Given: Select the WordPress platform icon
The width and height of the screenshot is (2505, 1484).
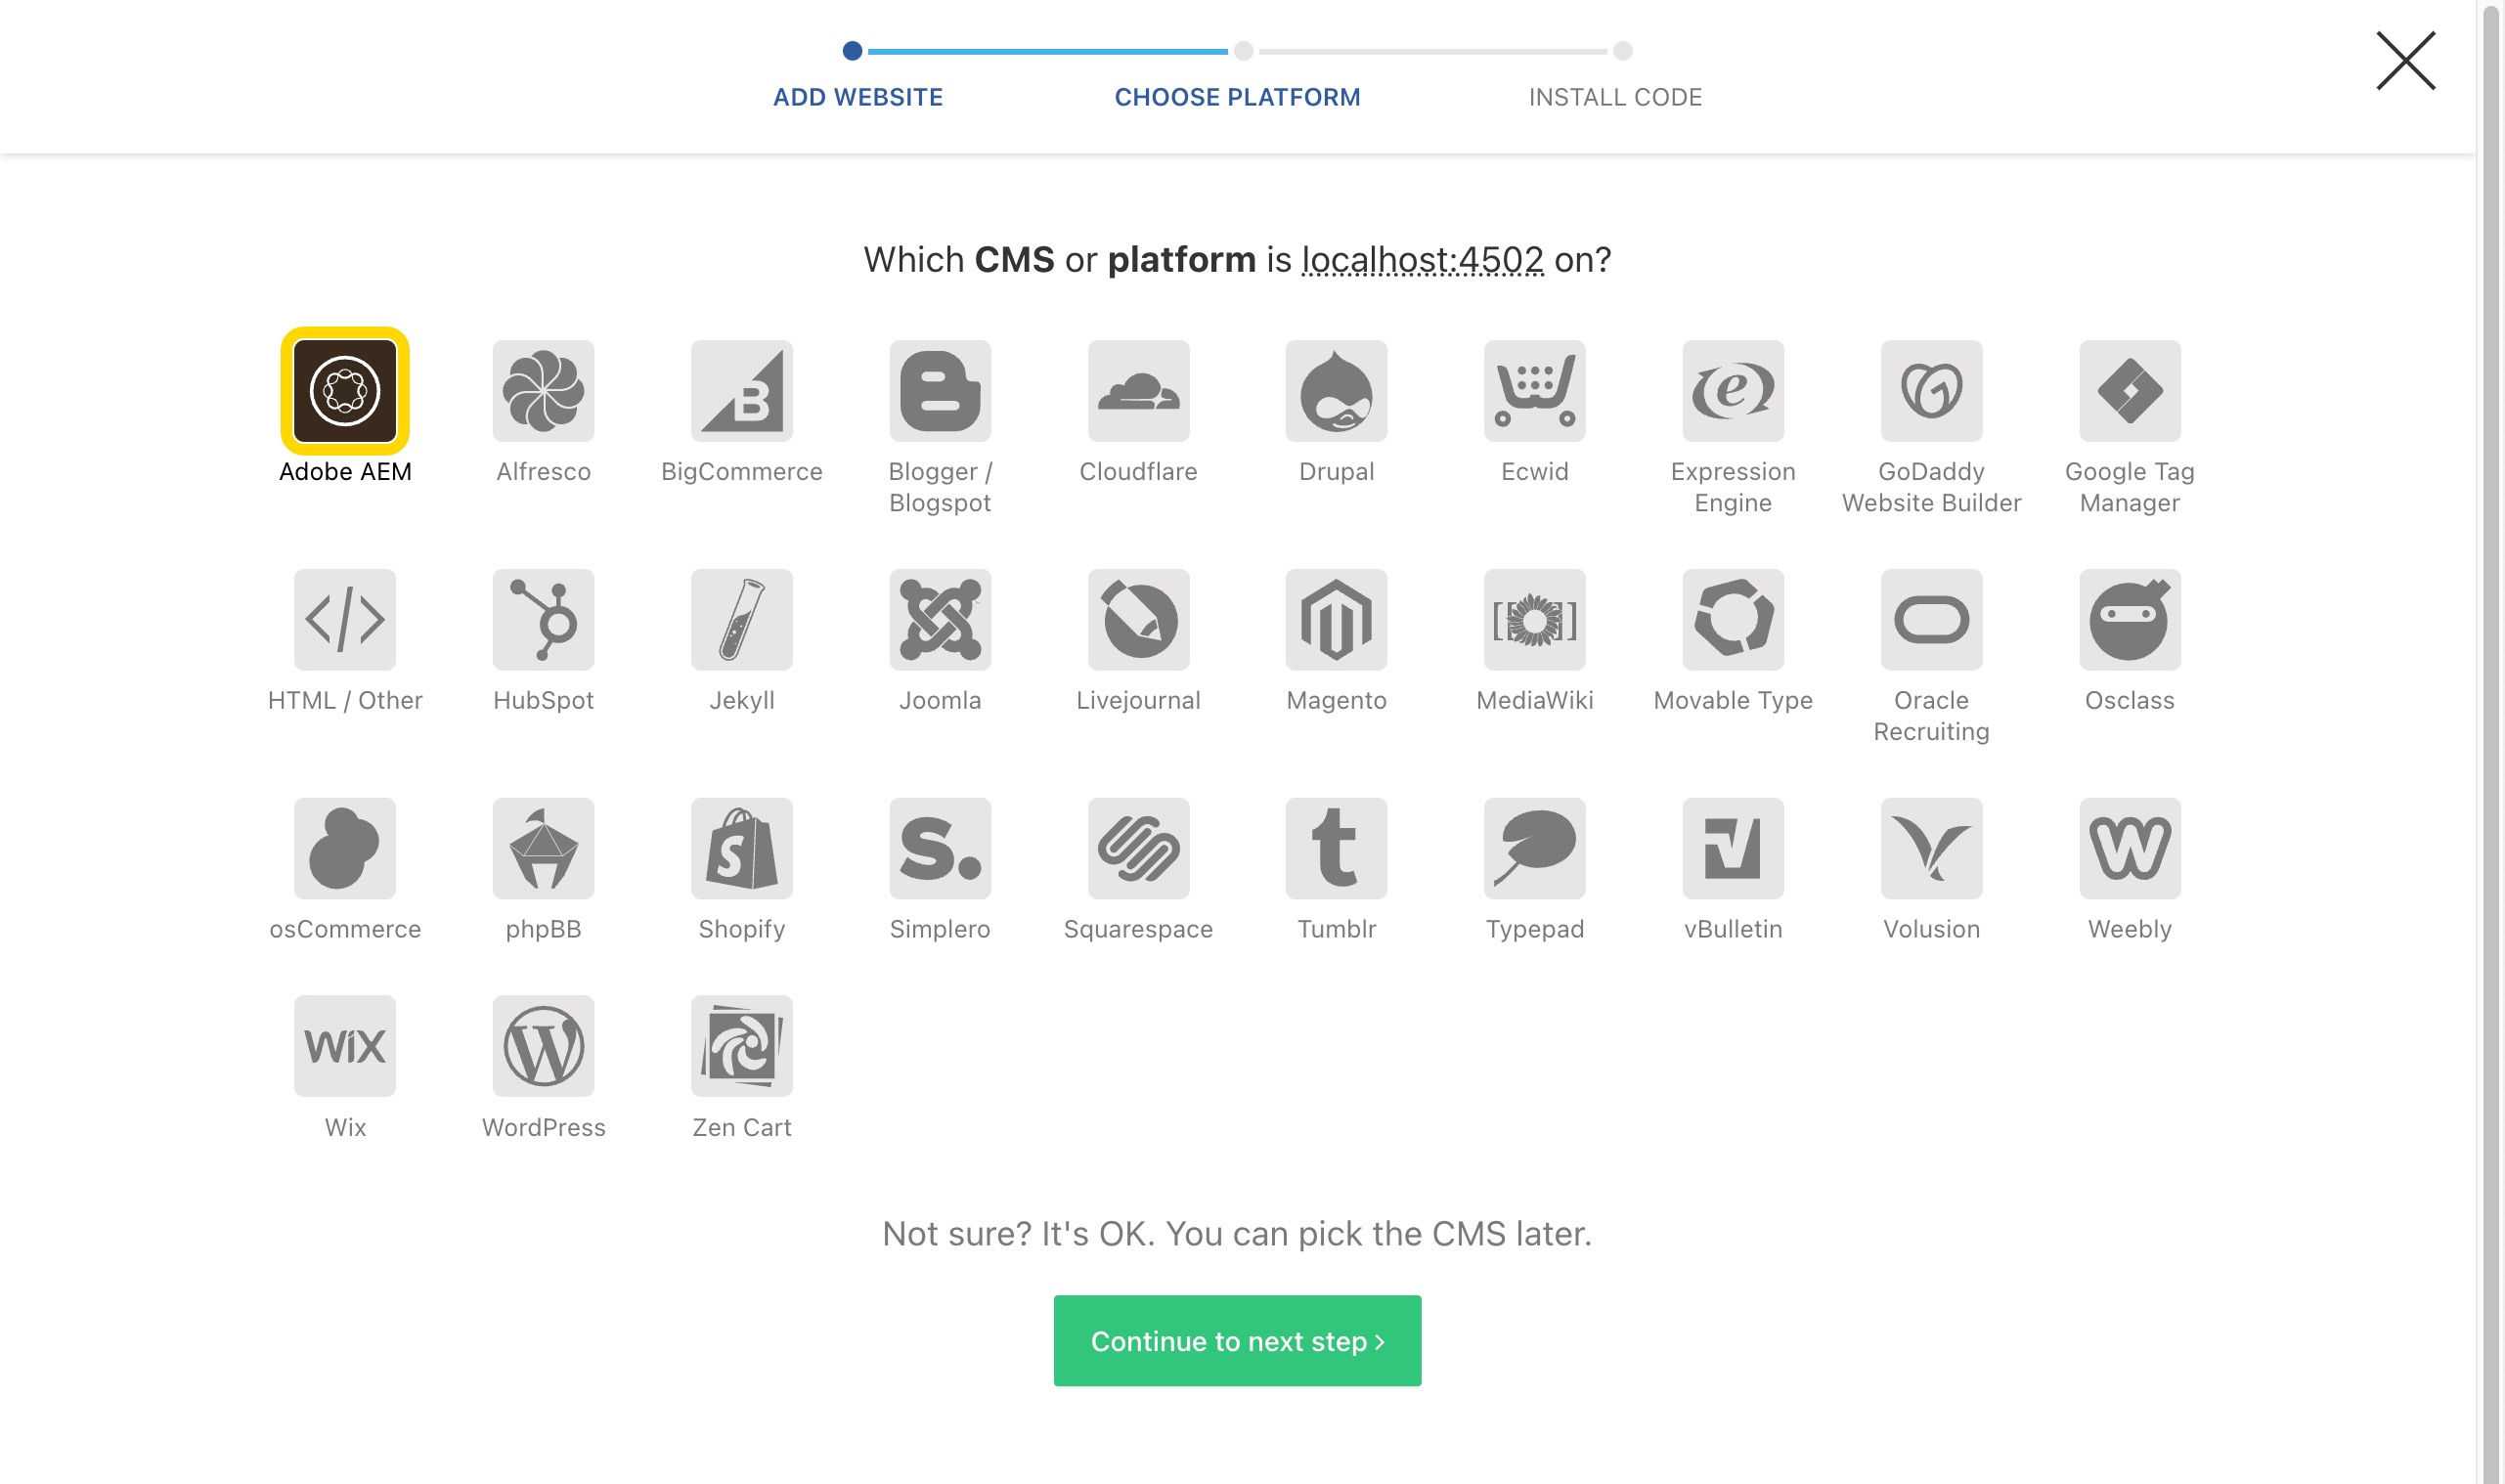Looking at the screenshot, I should pyautogui.click(x=543, y=1045).
